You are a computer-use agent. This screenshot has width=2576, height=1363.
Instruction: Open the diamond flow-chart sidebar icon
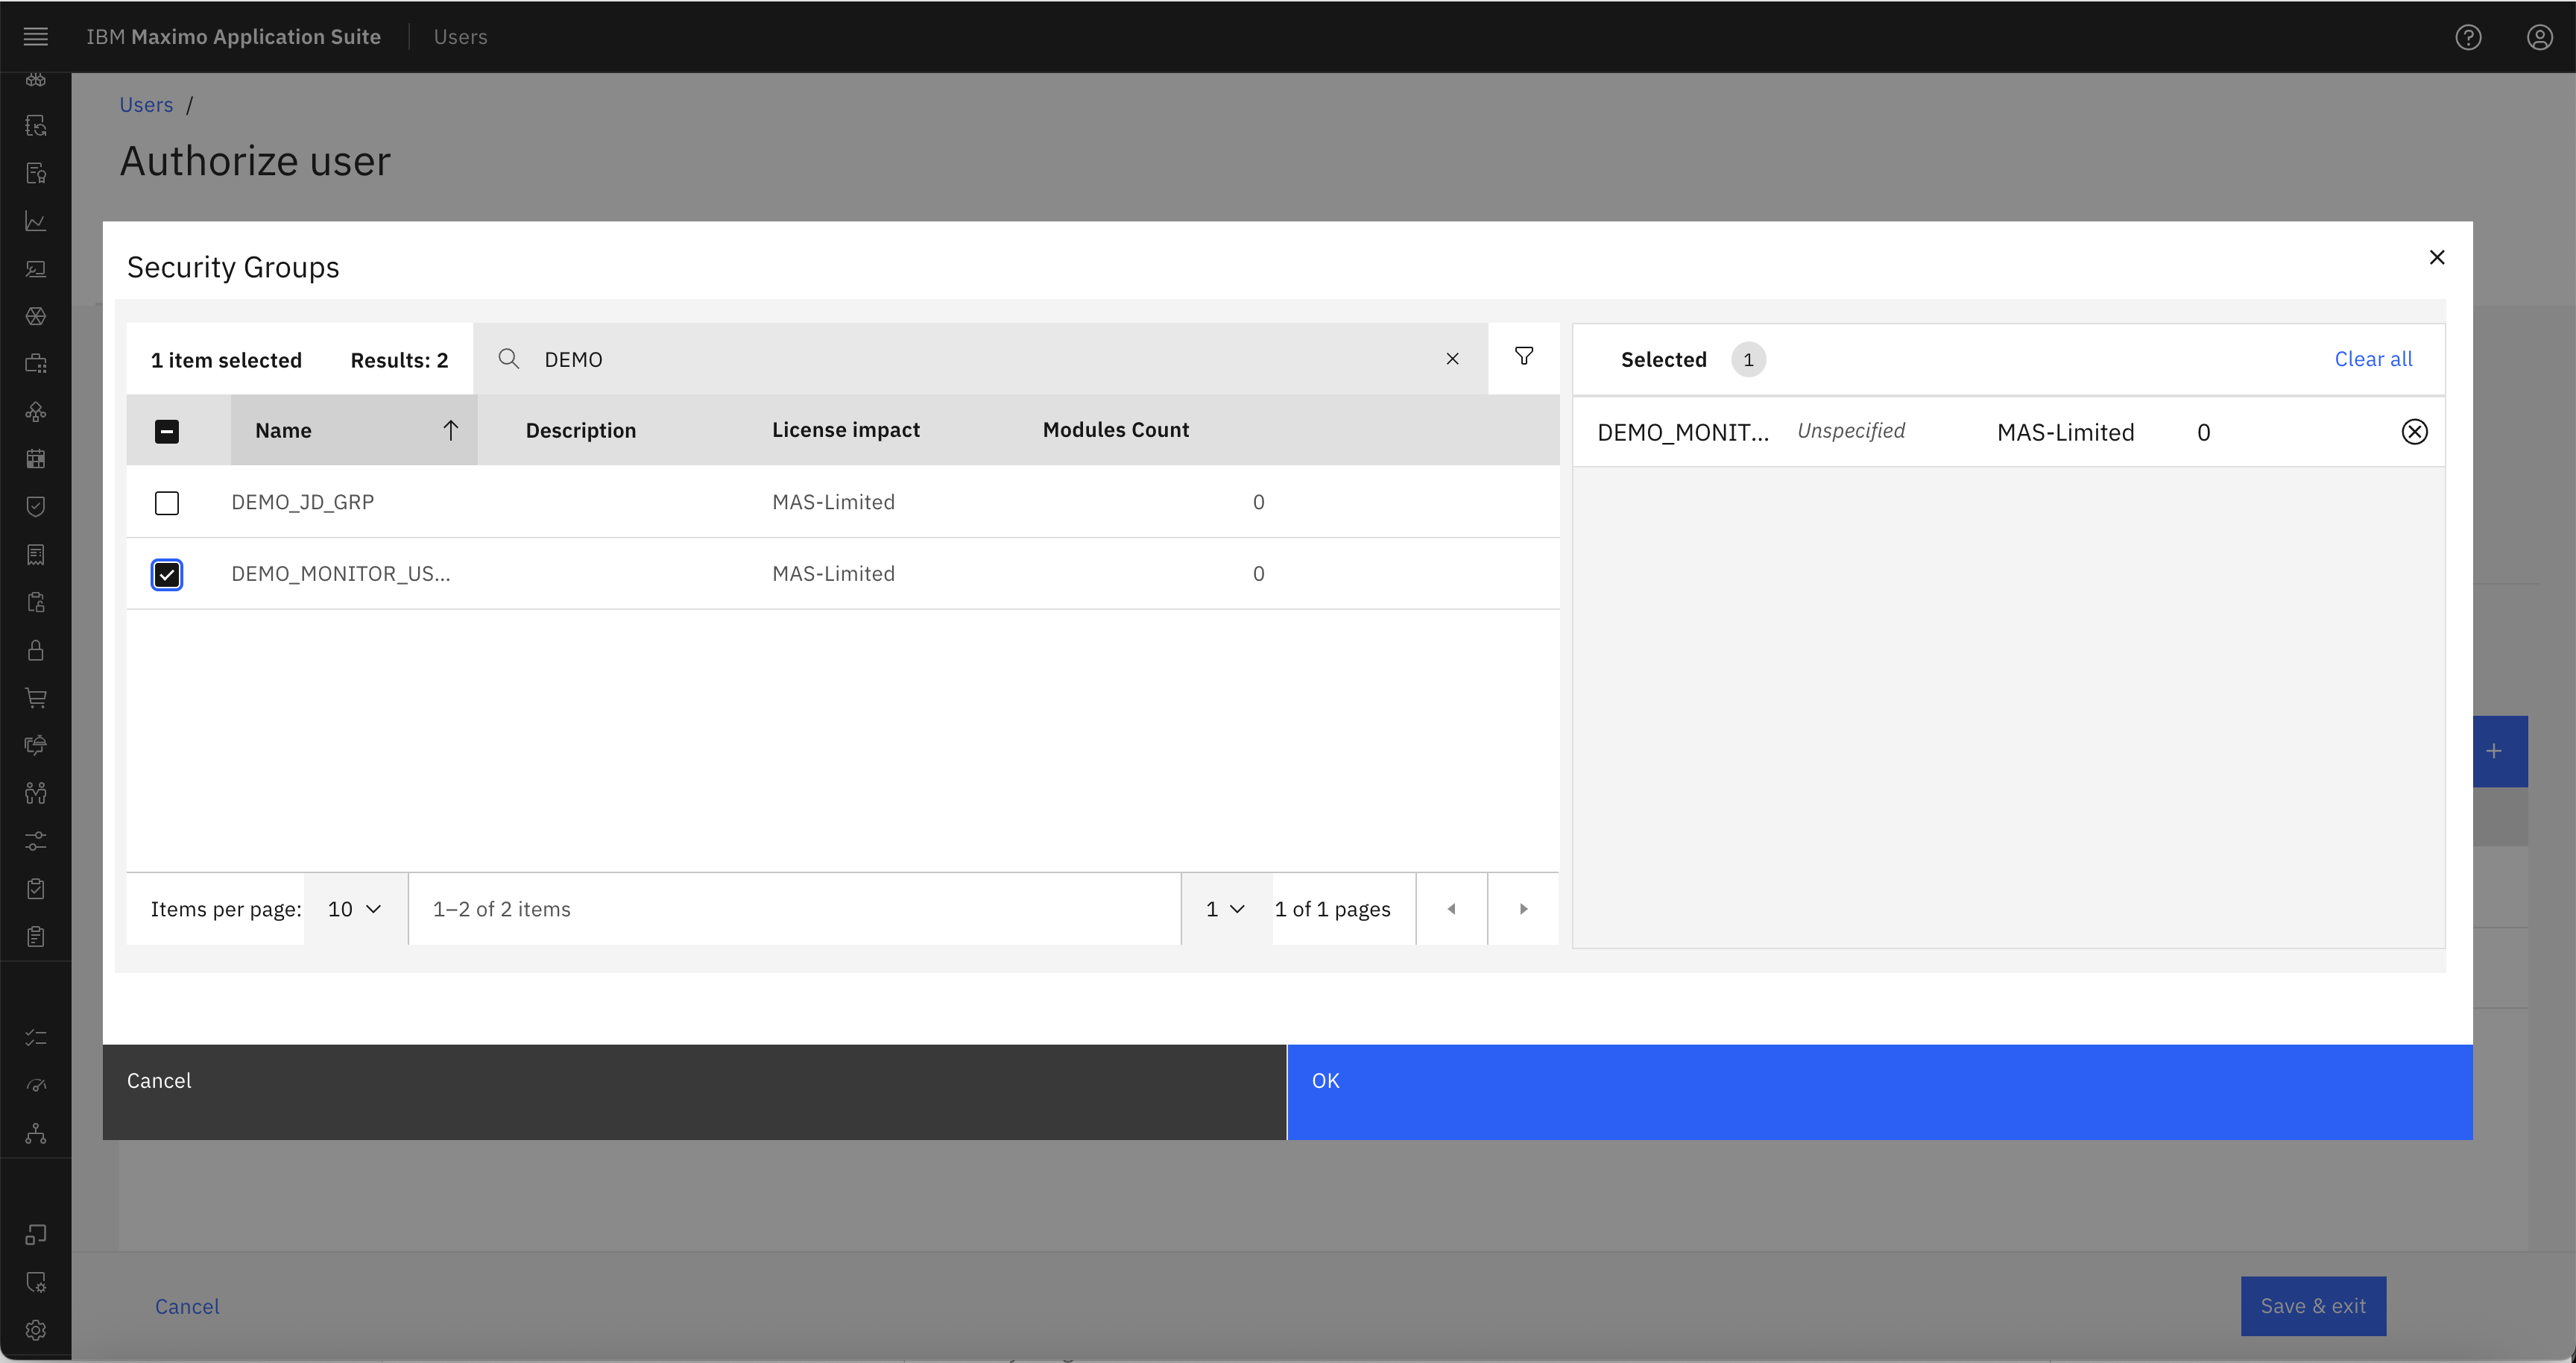click(x=36, y=411)
